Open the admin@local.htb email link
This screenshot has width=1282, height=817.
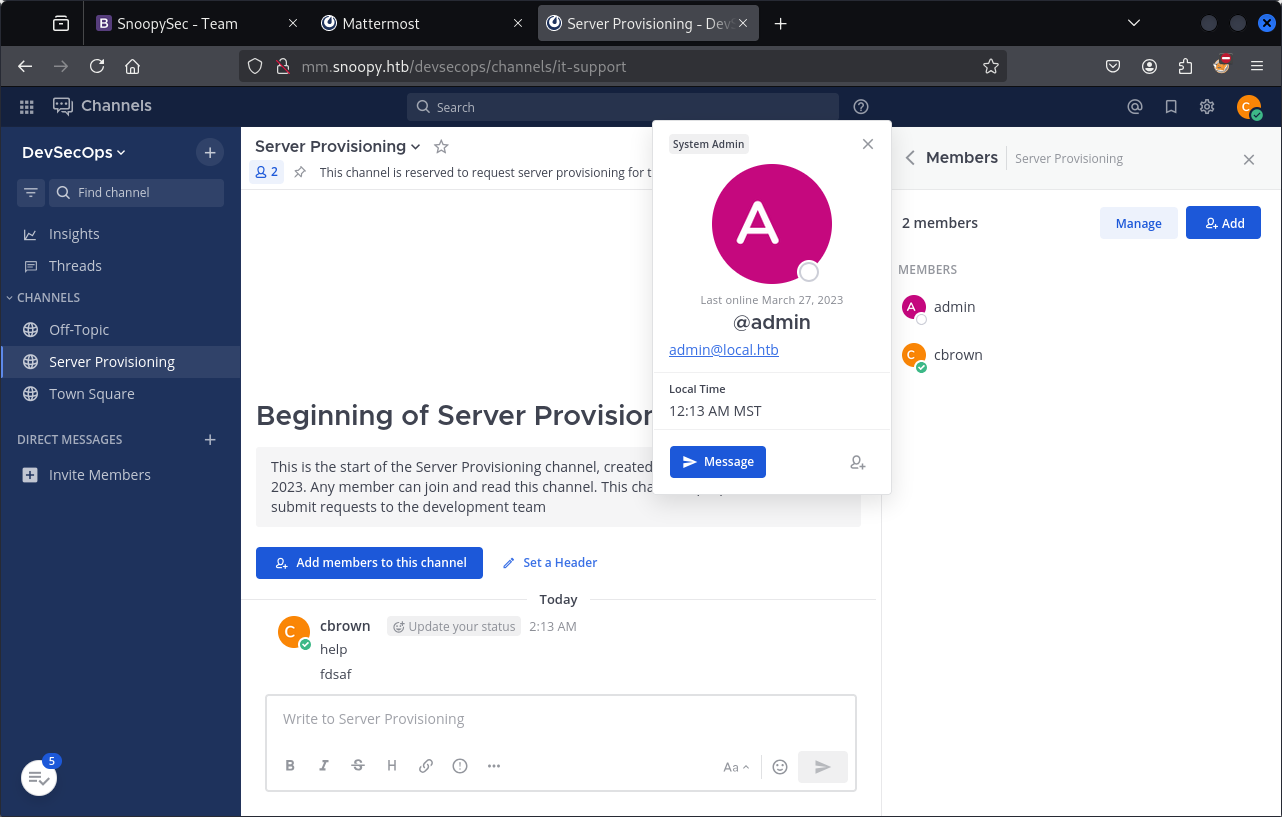[723, 350]
